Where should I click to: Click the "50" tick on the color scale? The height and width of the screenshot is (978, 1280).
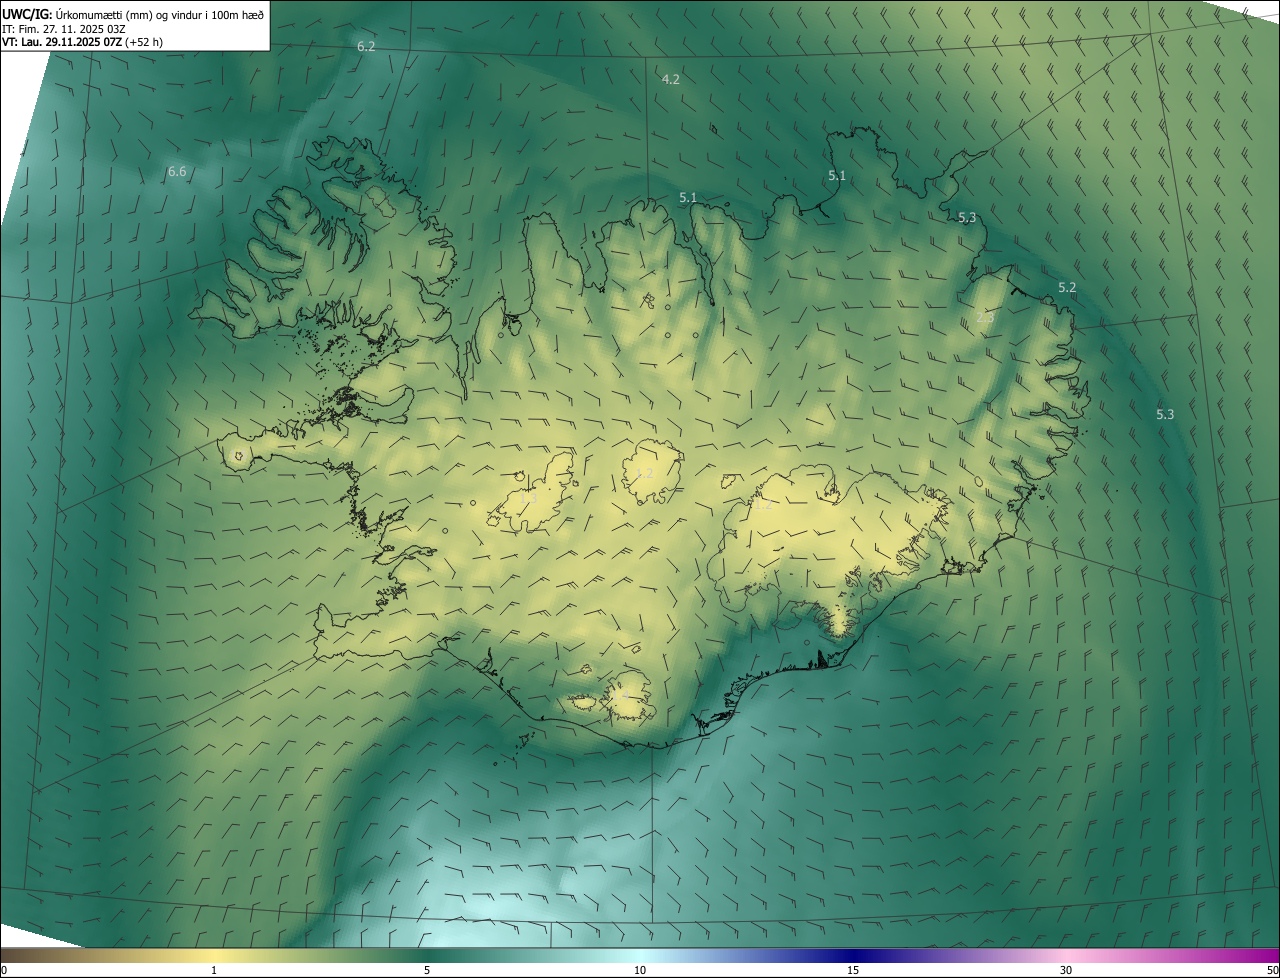[1271, 970]
